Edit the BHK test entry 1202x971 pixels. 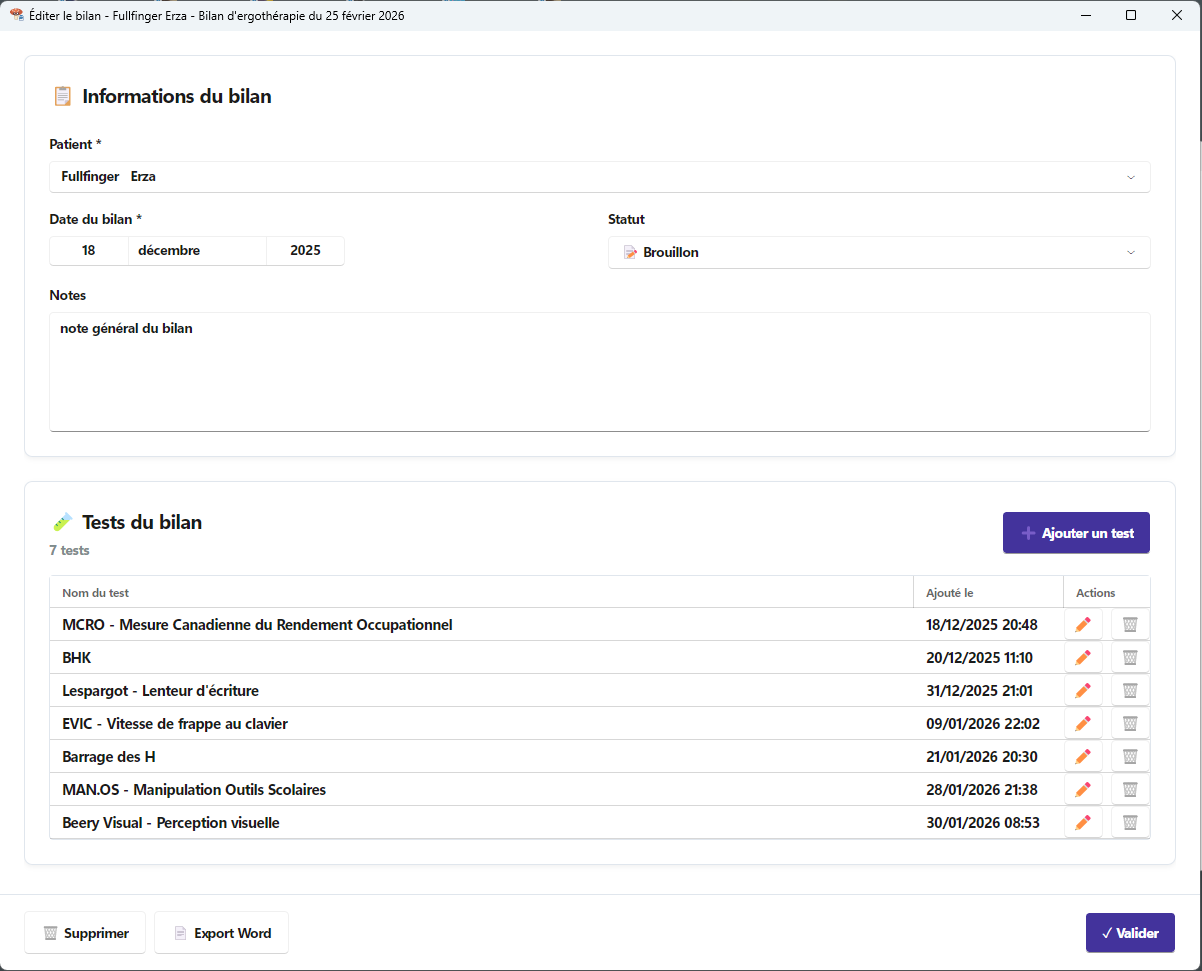point(1083,658)
